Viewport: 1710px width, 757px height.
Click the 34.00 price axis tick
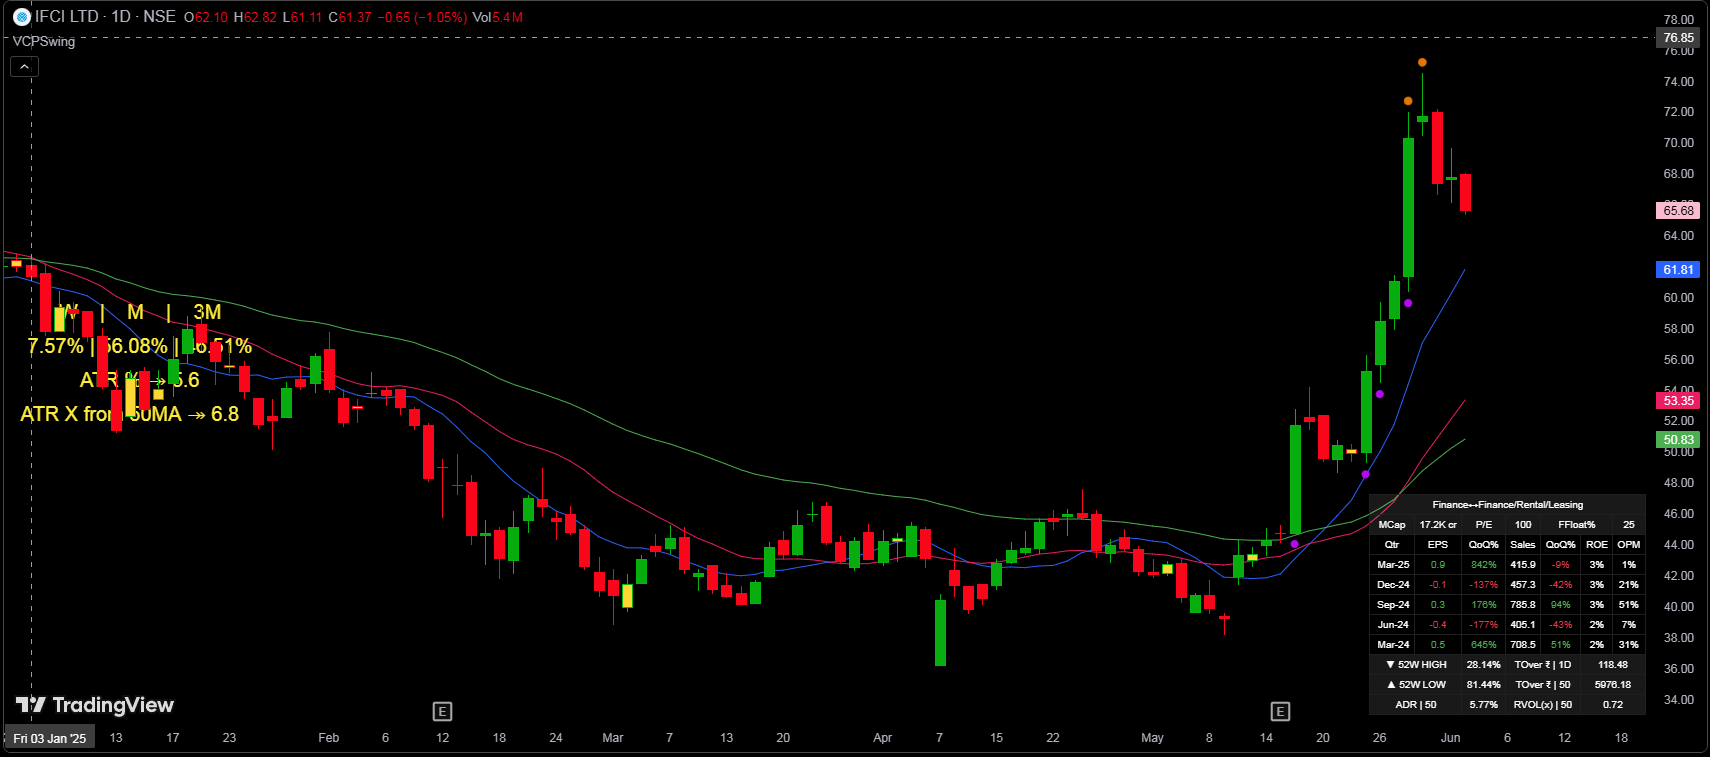1679,700
